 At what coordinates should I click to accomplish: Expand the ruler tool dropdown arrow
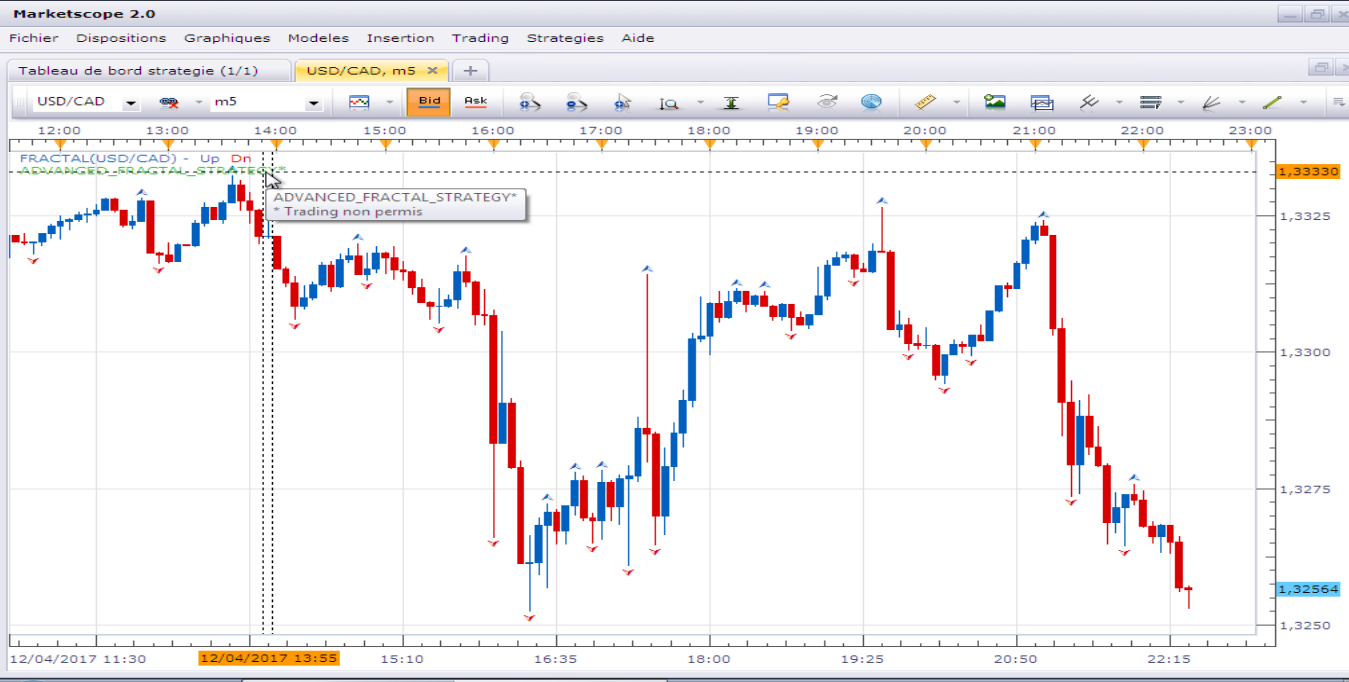957,102
